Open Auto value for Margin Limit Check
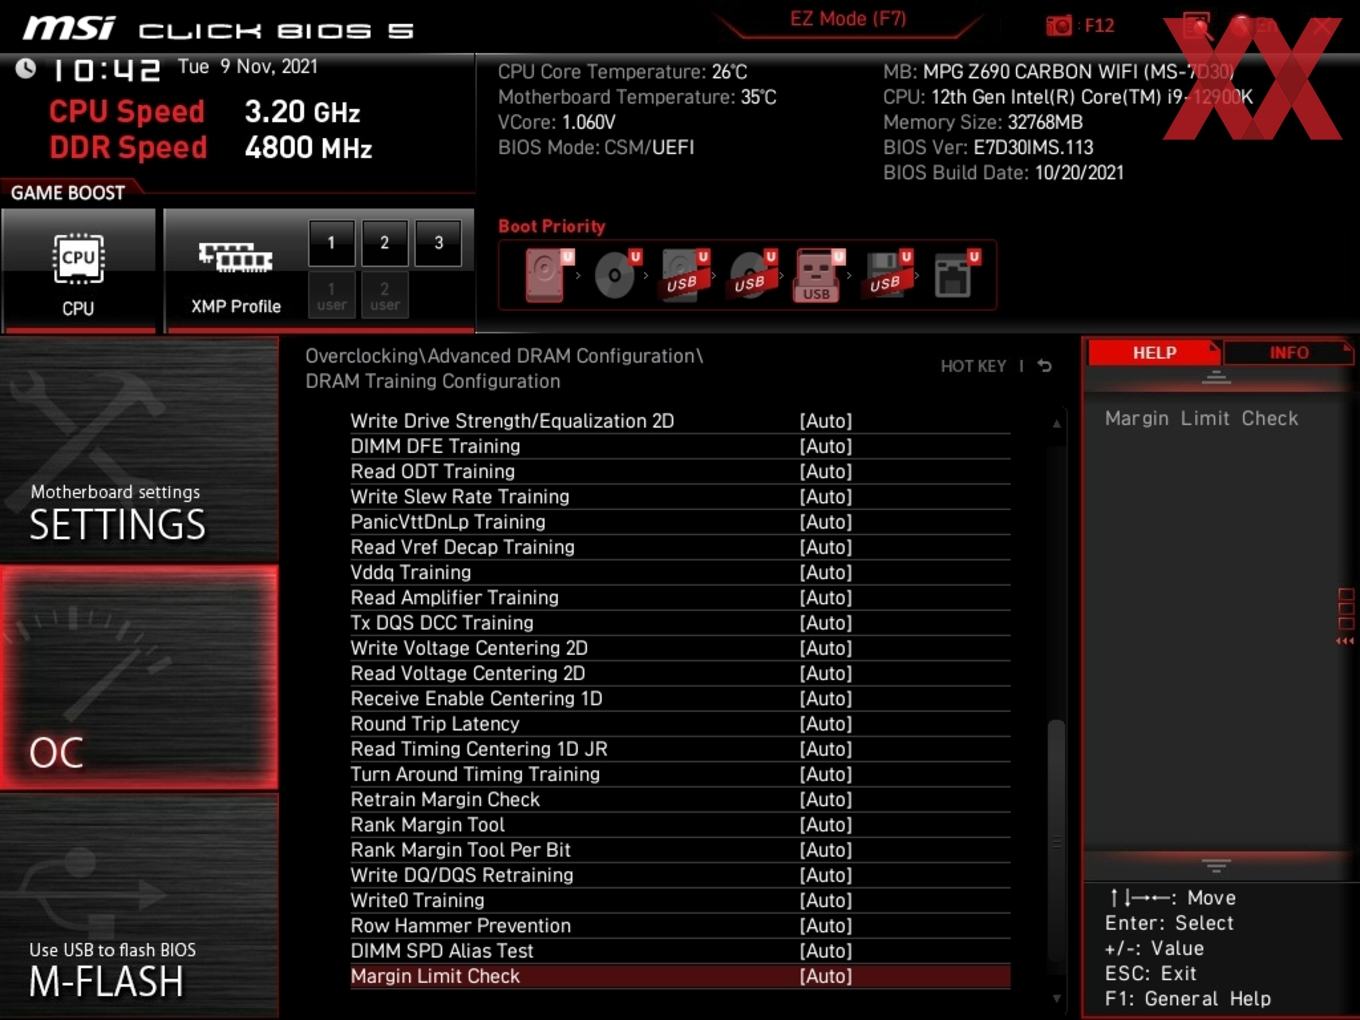Viewport: 1360px width, 1020px height. click(826, 976)
